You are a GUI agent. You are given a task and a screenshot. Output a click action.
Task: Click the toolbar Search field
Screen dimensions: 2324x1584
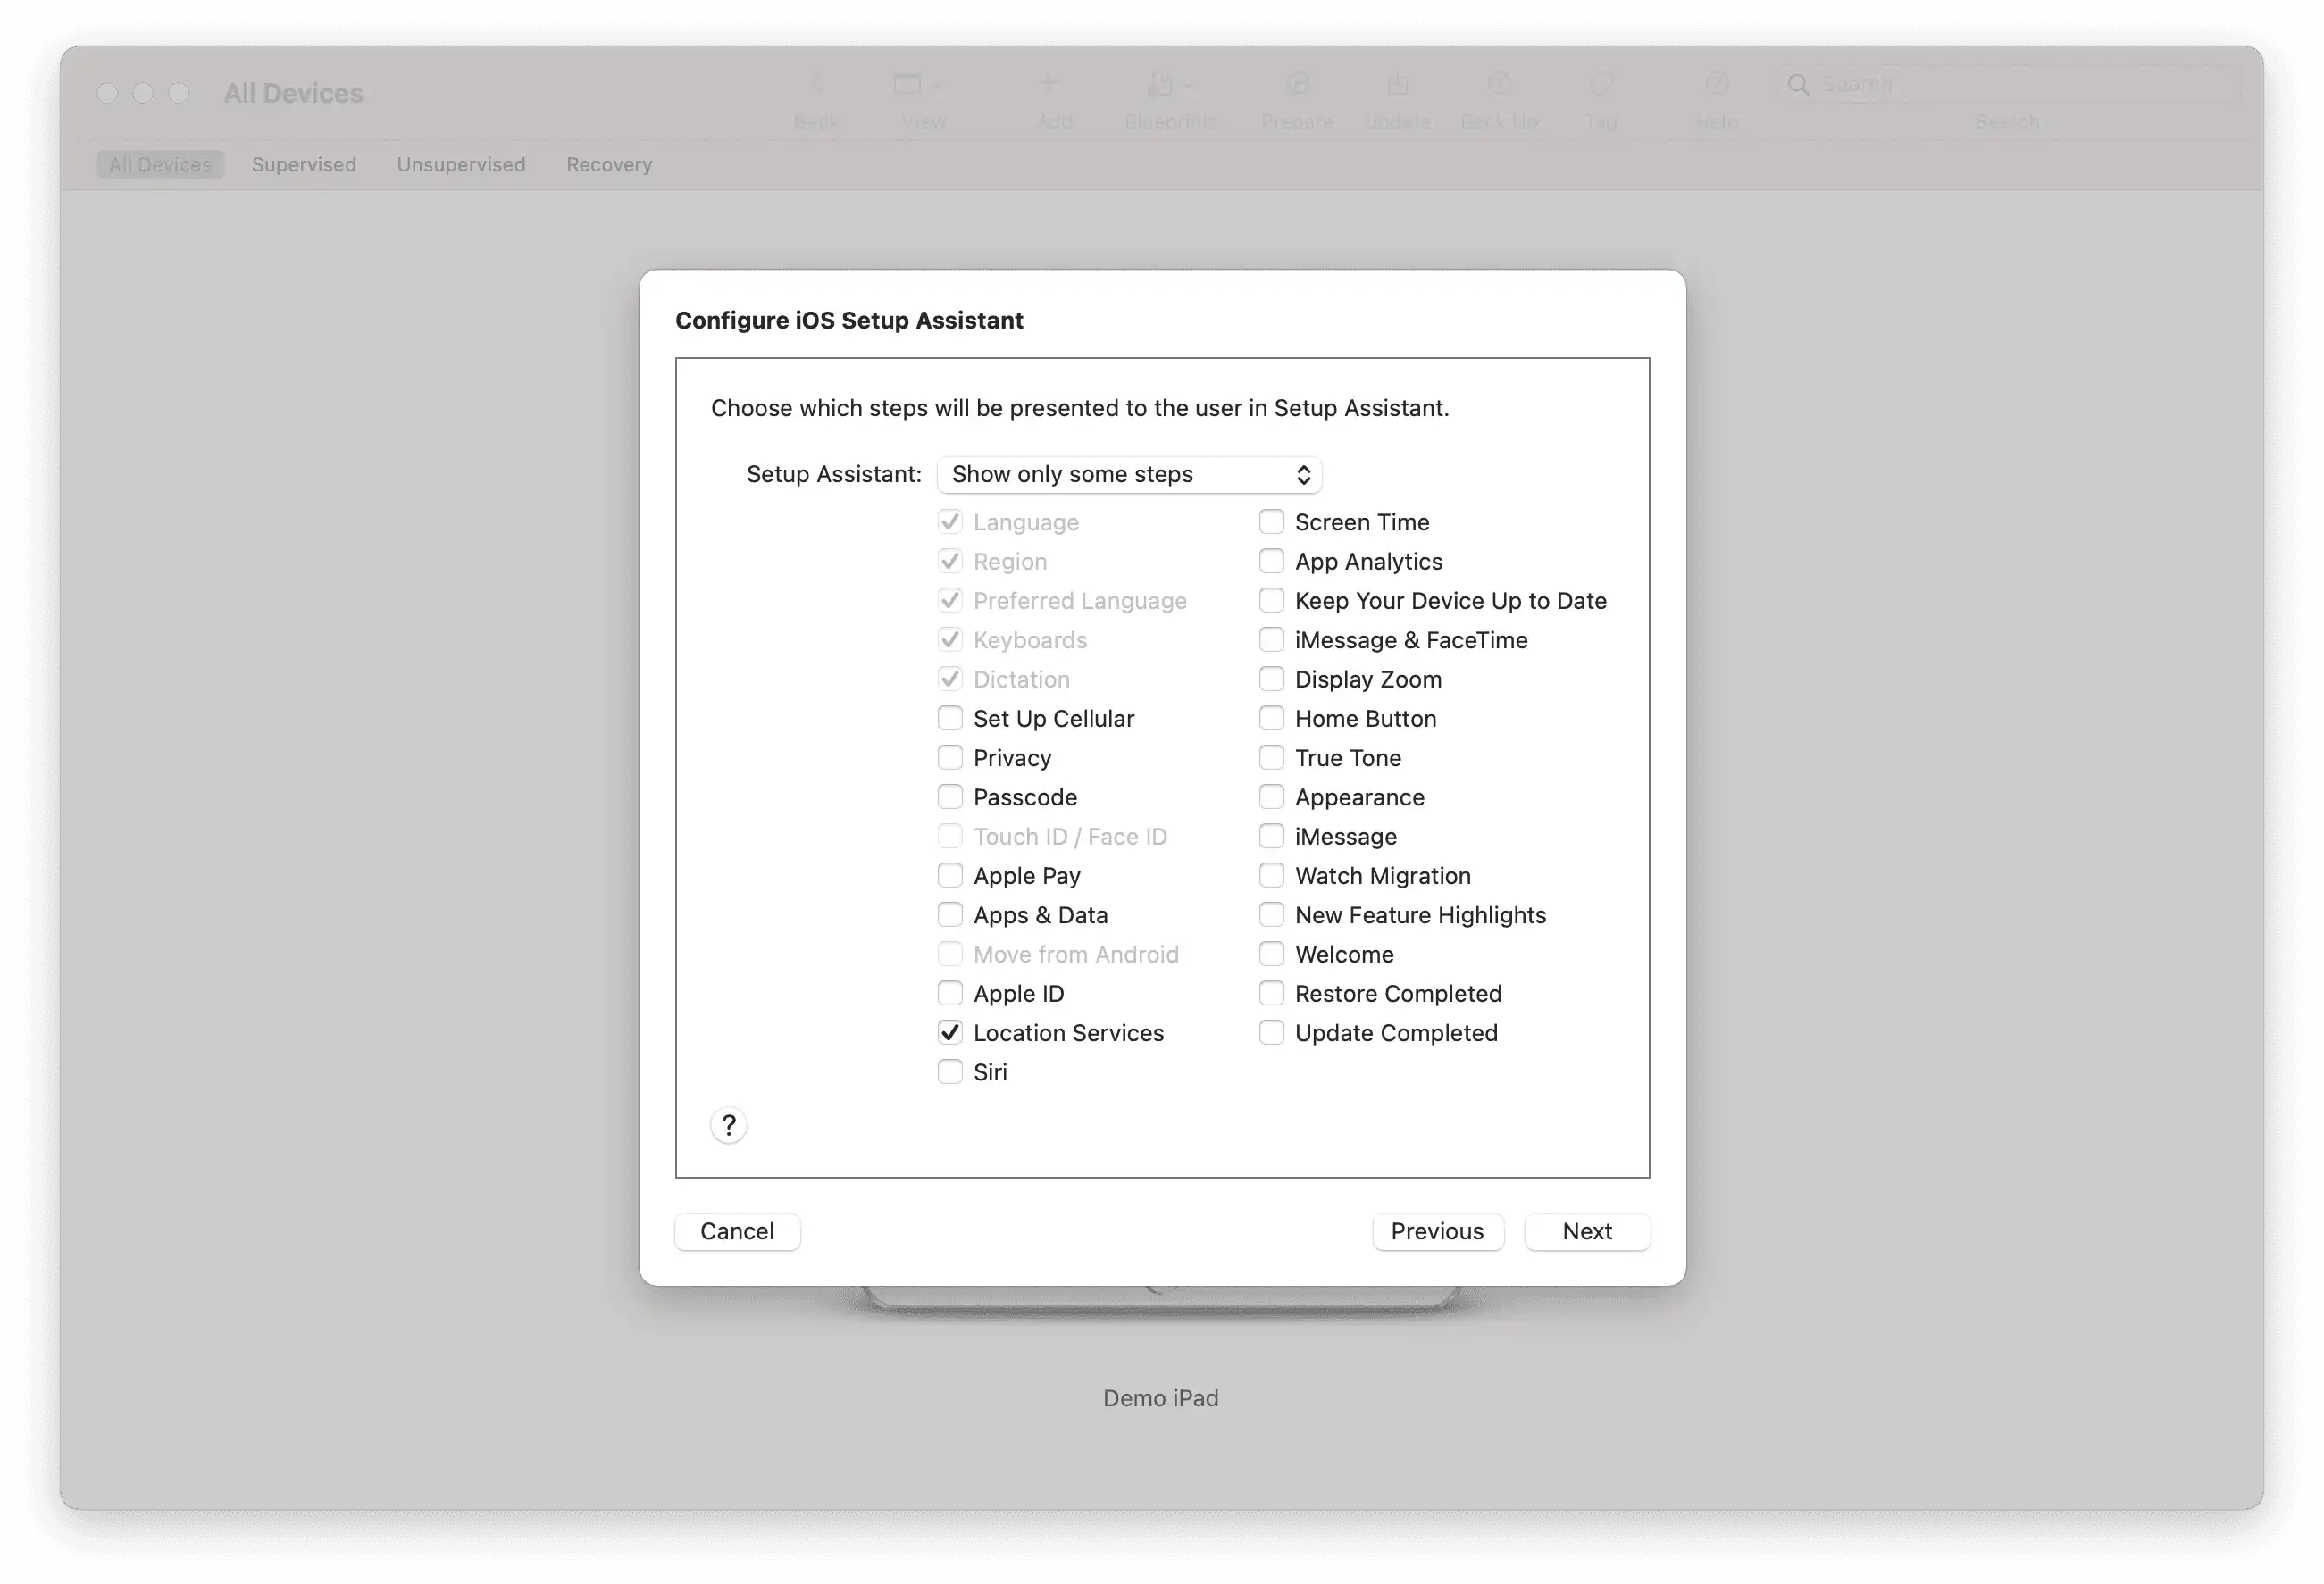pos(2008,85)
